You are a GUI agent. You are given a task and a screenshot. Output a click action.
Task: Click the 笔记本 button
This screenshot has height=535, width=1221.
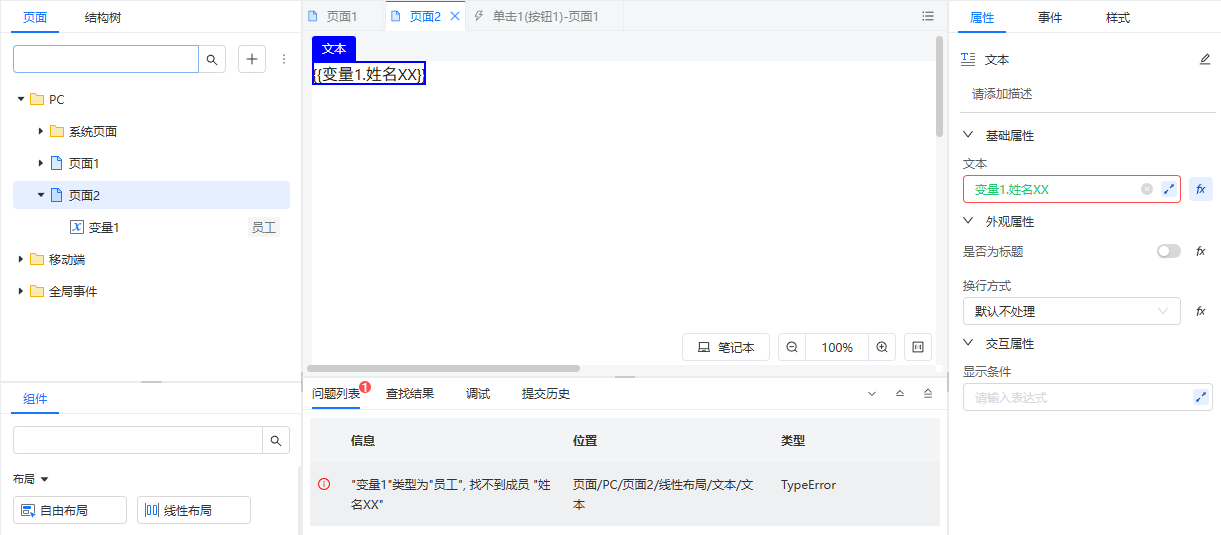tap(726, 347)
